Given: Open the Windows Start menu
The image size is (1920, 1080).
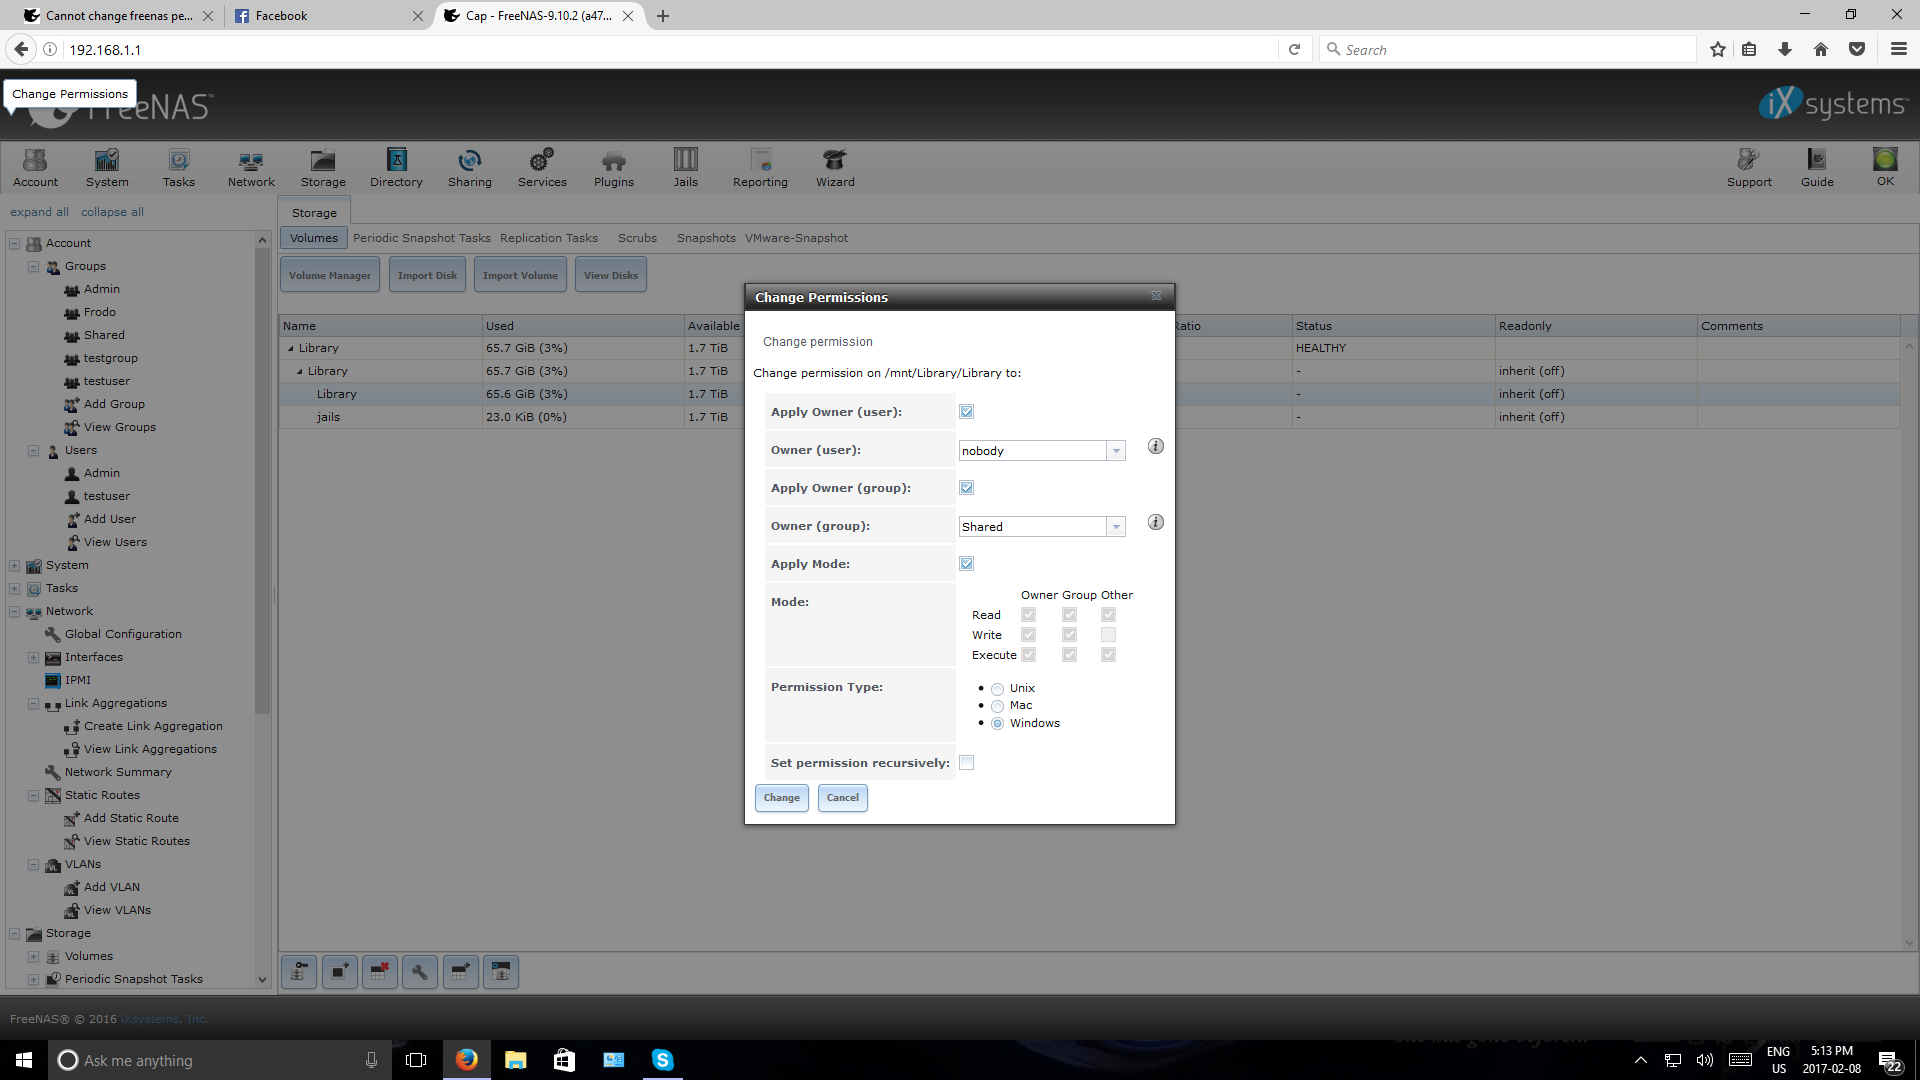Looking at the screenshot, I should click(x=24, y=1060).
